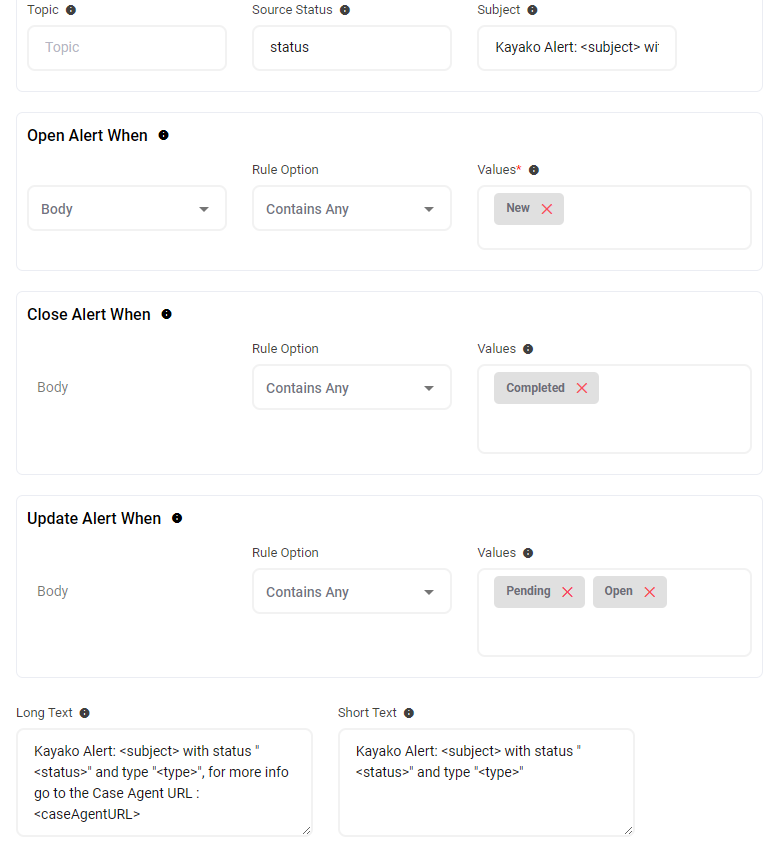This screenshot has width=772, height=847.
Task: Expand Rule Option dropdown under Update Alert When
Action: pyautogui.click(x=351, y=592)
